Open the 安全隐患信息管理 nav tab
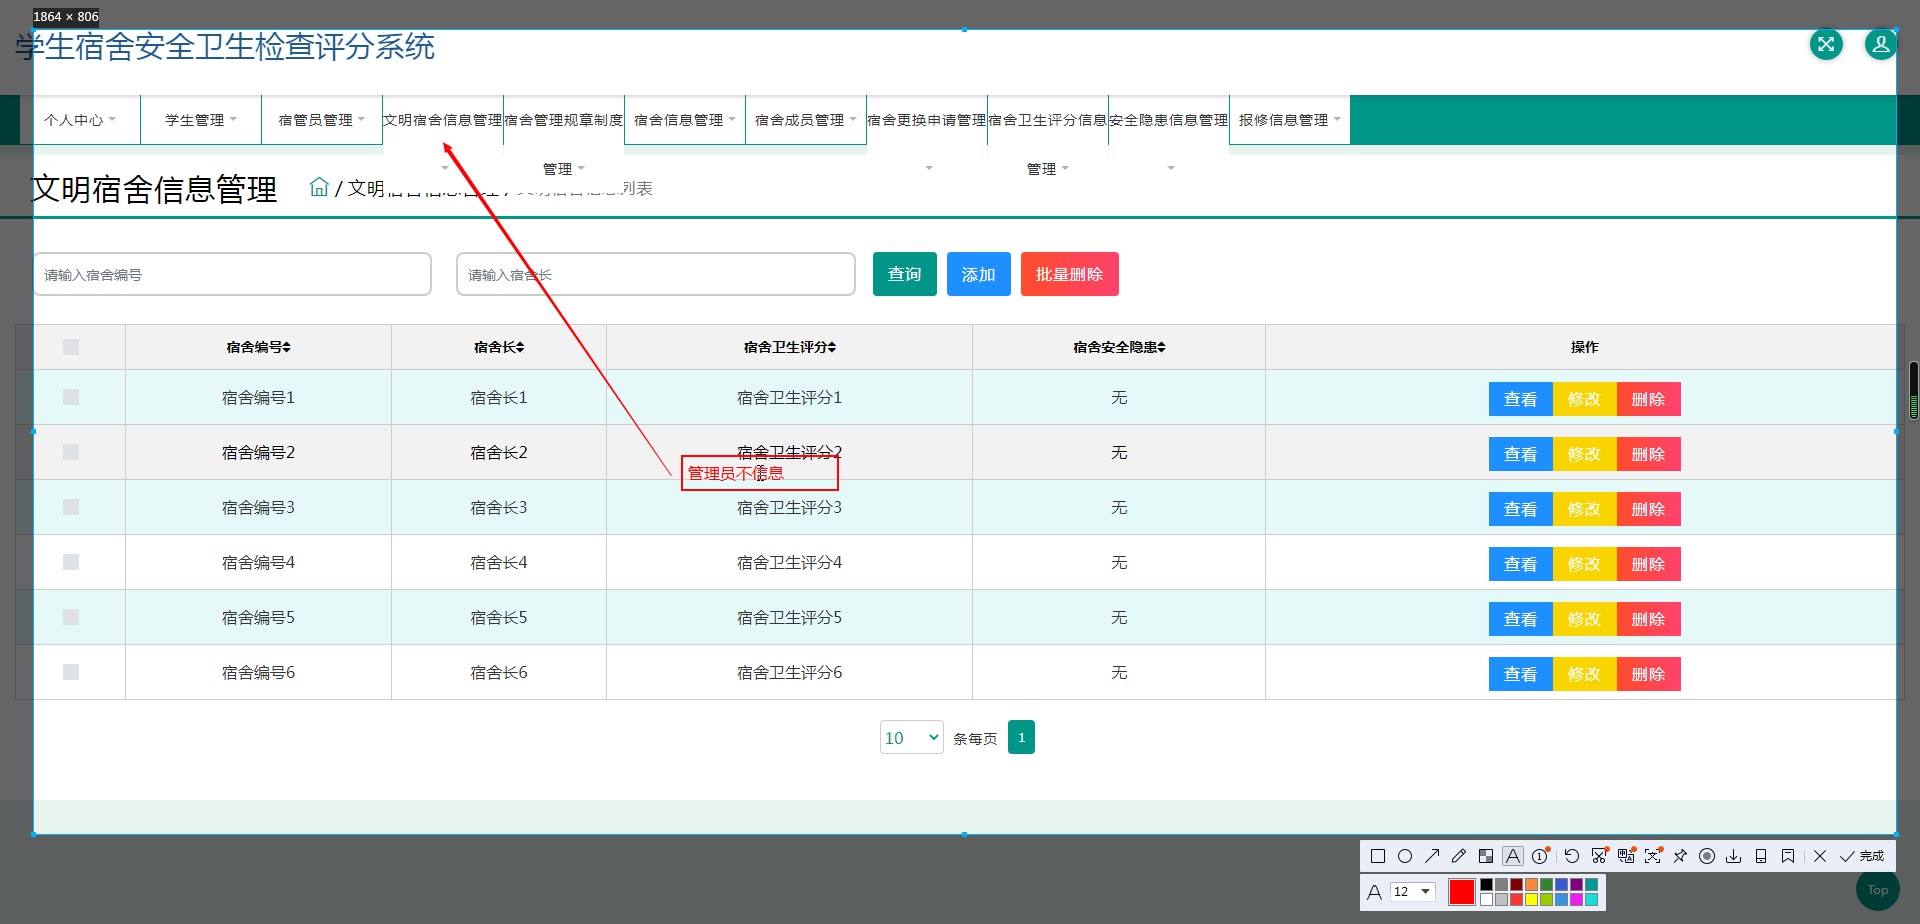The height and width of the screenshot is (924, 1920). coord(1169,120)
